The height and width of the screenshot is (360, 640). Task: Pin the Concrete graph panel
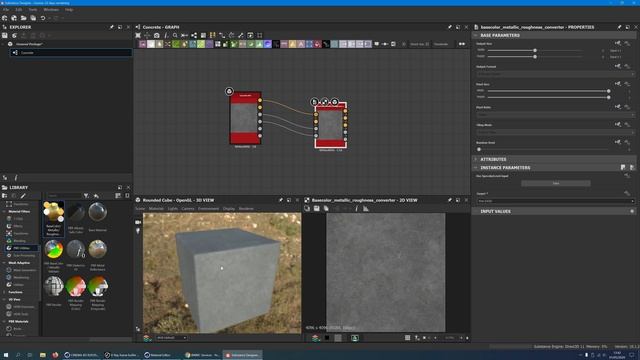click(x=449, y=27)
